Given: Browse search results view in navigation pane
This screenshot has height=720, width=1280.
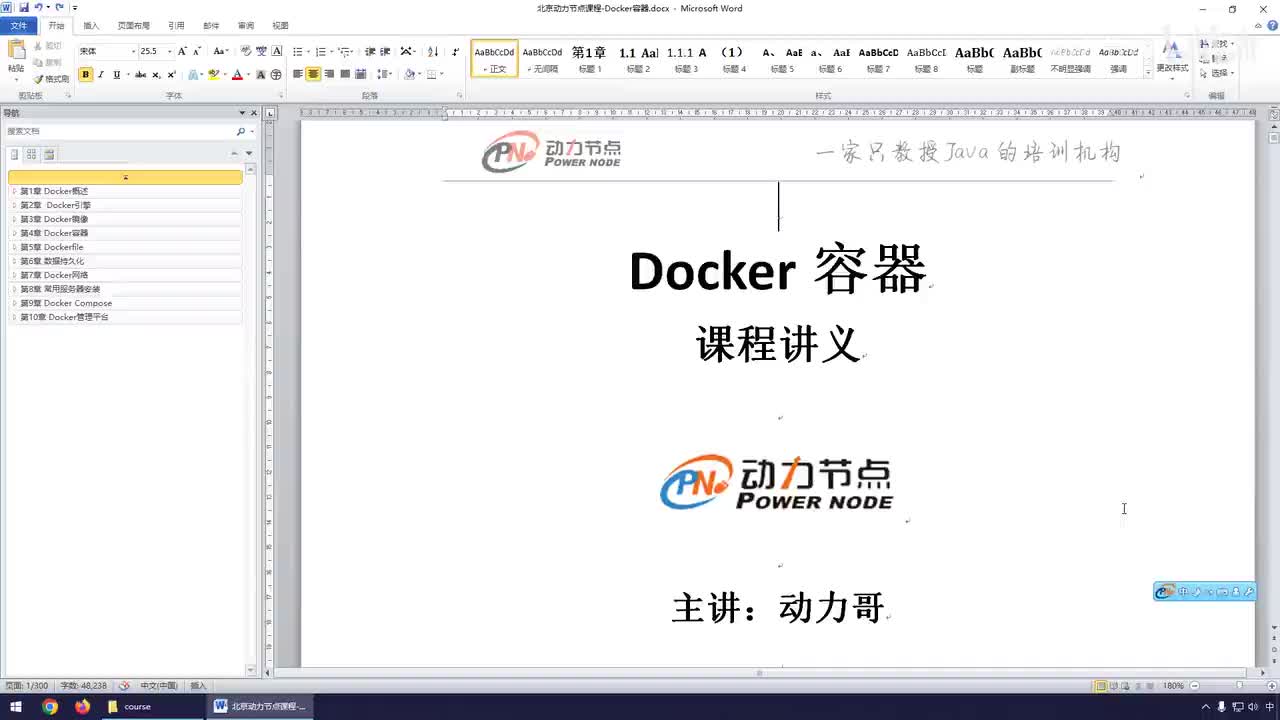Looking at the screenshot, I should click(49, 154).
